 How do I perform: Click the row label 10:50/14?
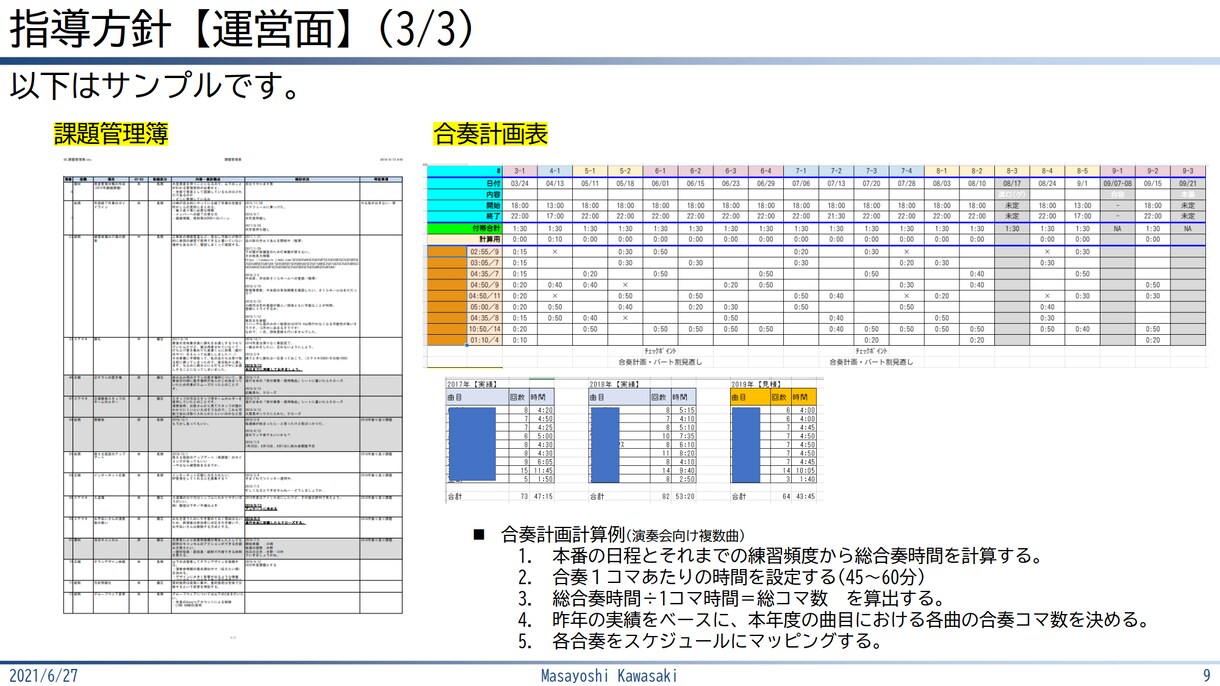[484, 329]
